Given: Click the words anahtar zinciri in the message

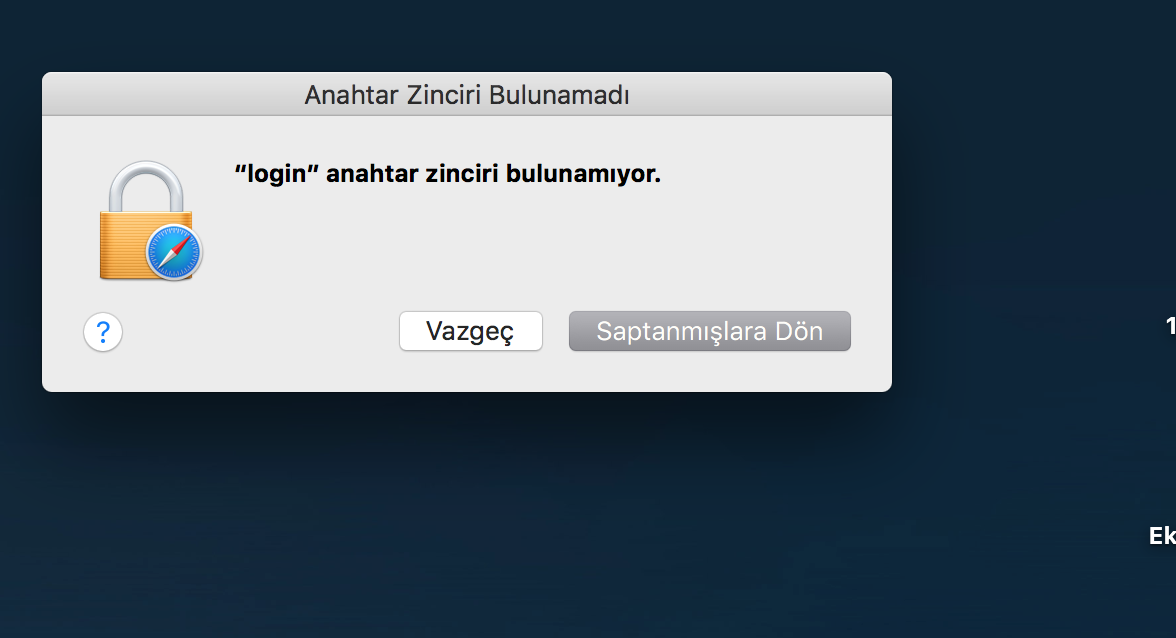Looking at the screenshot, I should (x=412, y=174).
